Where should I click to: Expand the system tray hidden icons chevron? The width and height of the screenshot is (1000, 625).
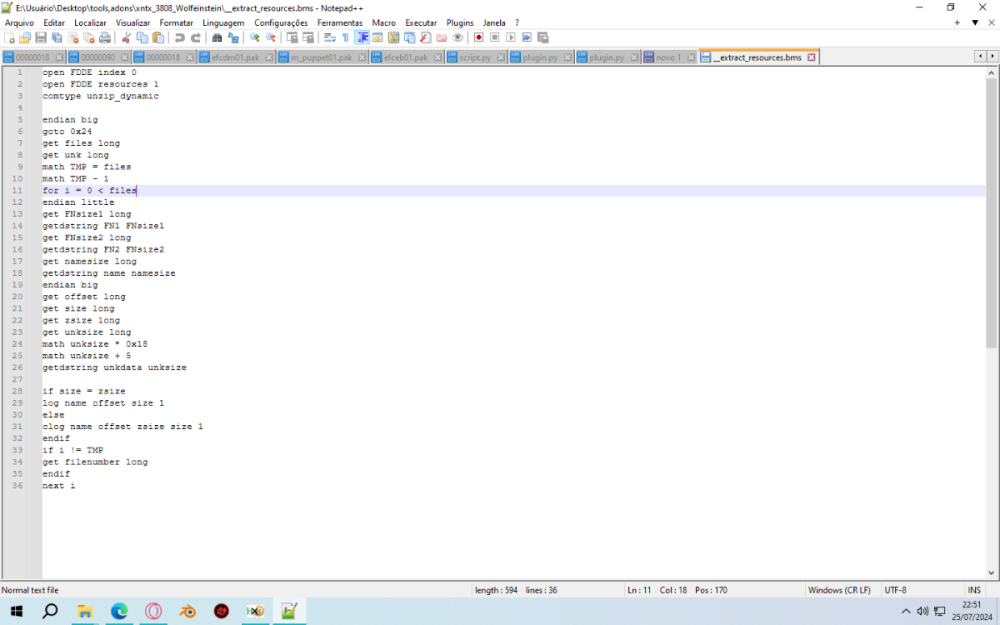(906, 611)
